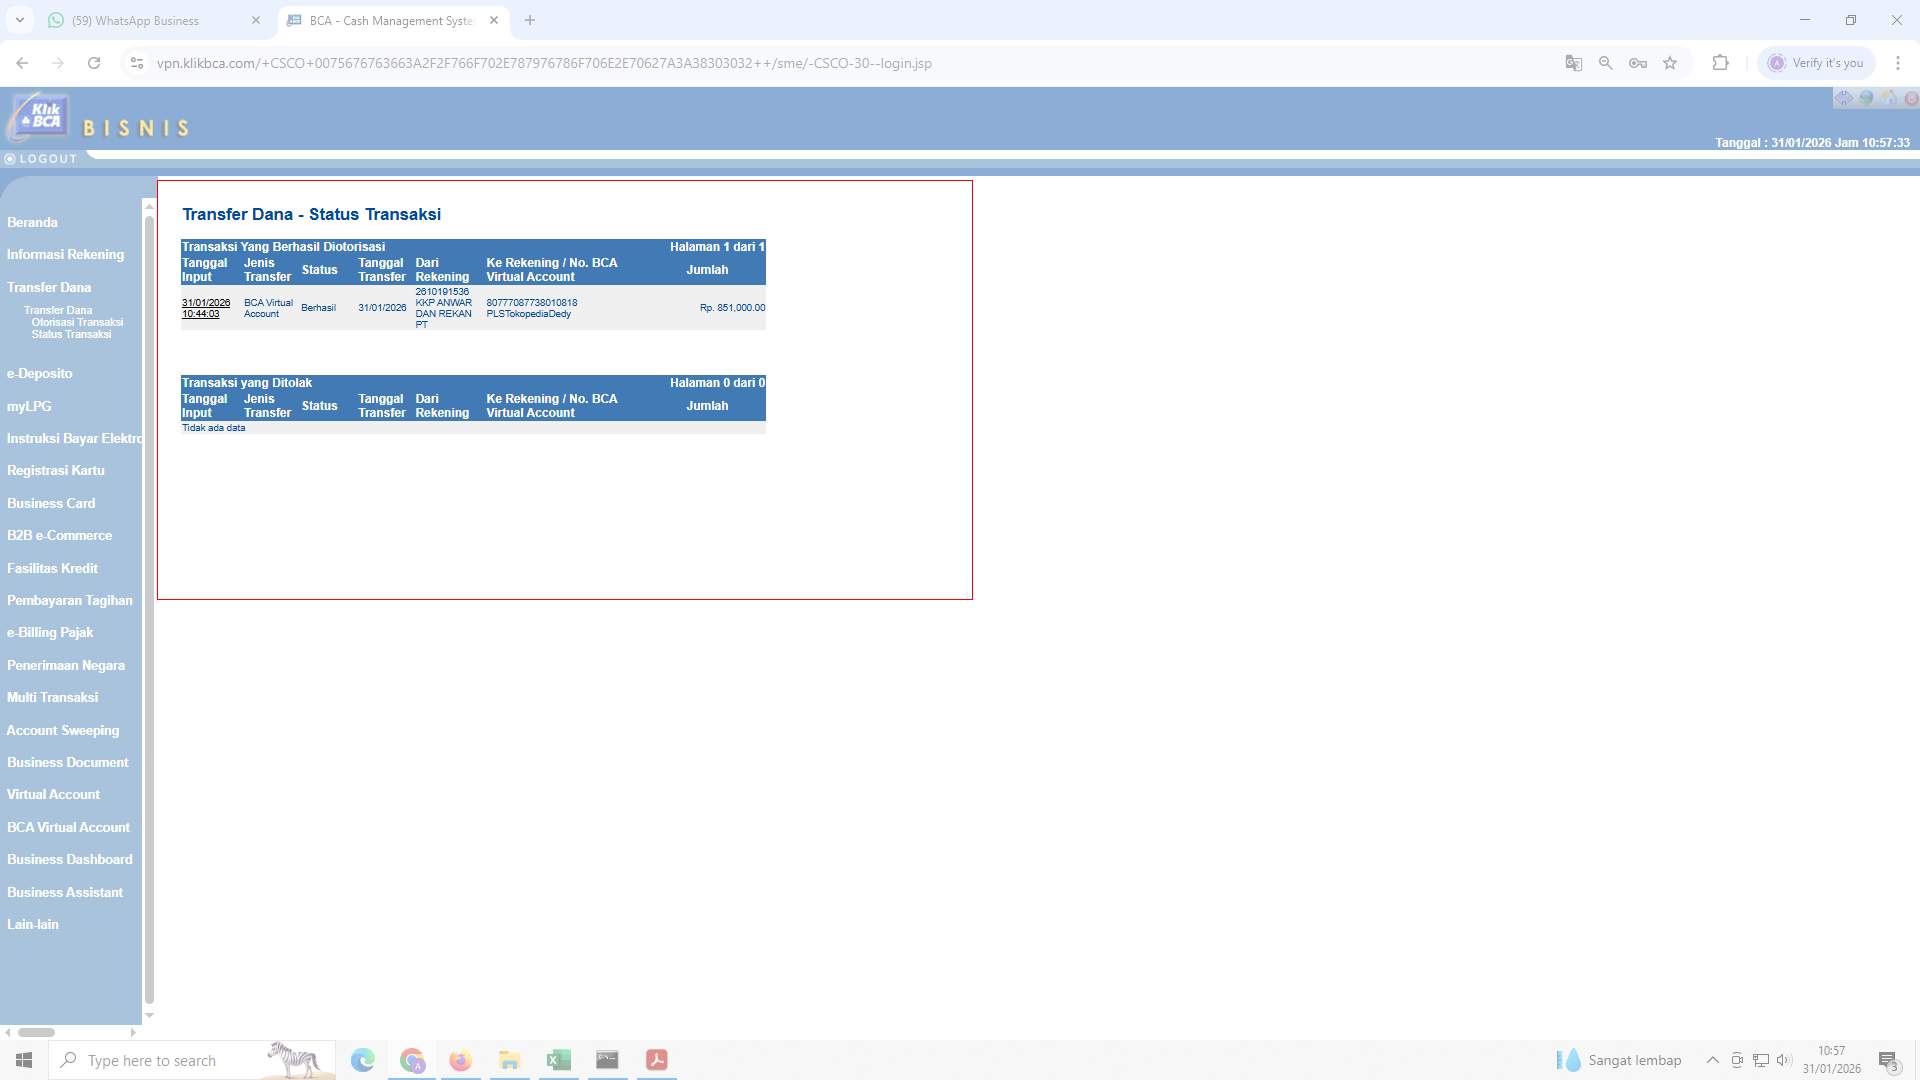Viewport: 1920px width, 1080px height.
Task: Open the transaction dated 31/01/2026 10:44:03
Action: (x=204, y=308)
